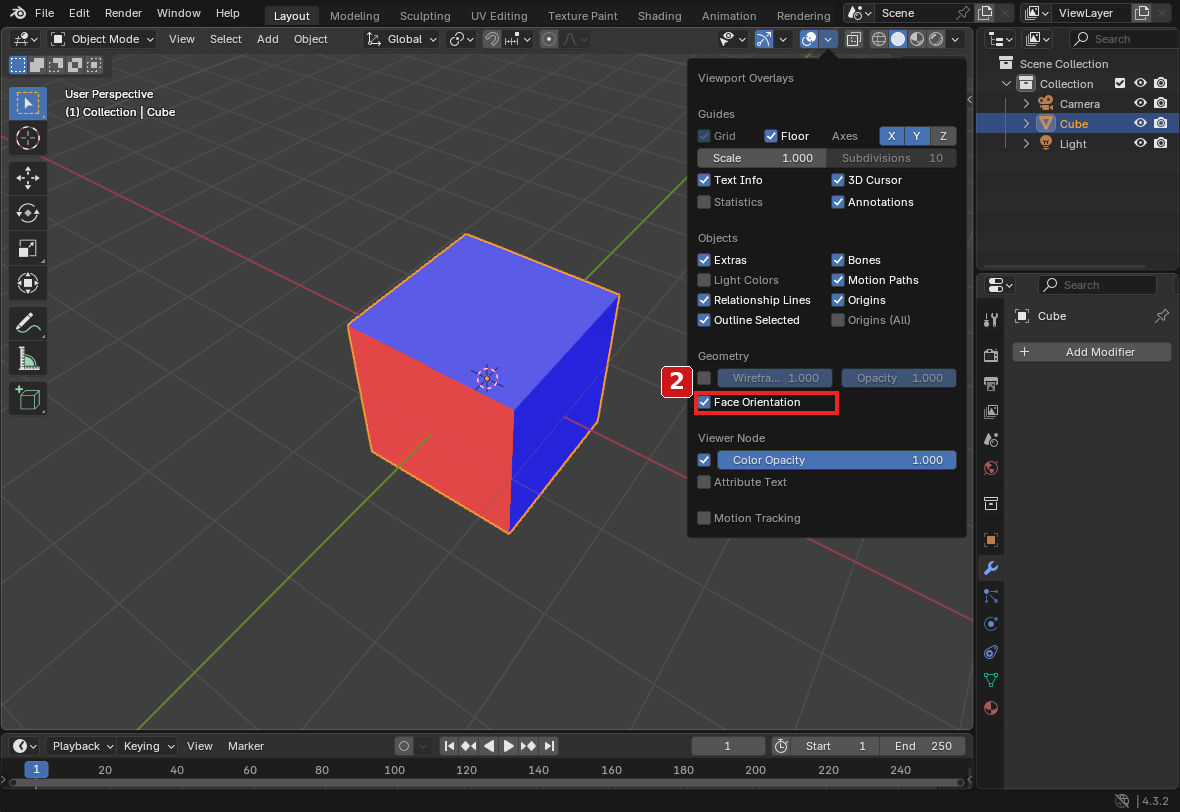
Task: Activate the Move tool
Action: click(28, 178)
